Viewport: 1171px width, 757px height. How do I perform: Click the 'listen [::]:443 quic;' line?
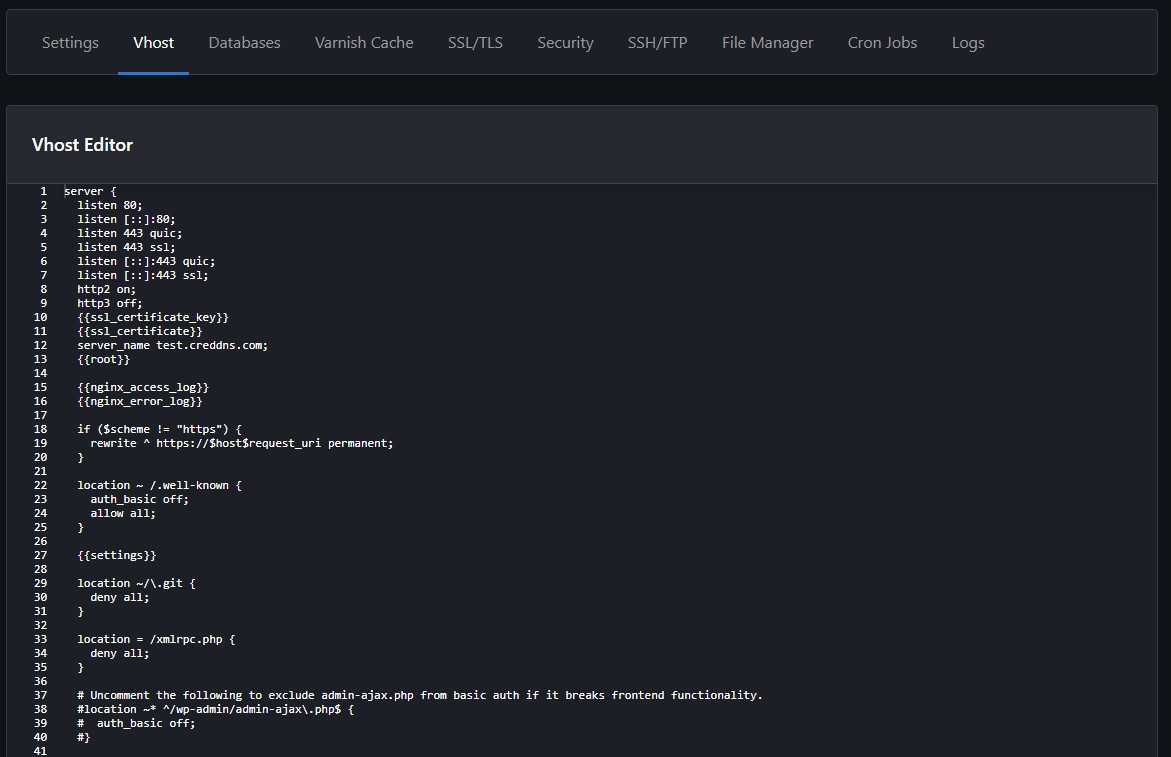coord(146,261)
